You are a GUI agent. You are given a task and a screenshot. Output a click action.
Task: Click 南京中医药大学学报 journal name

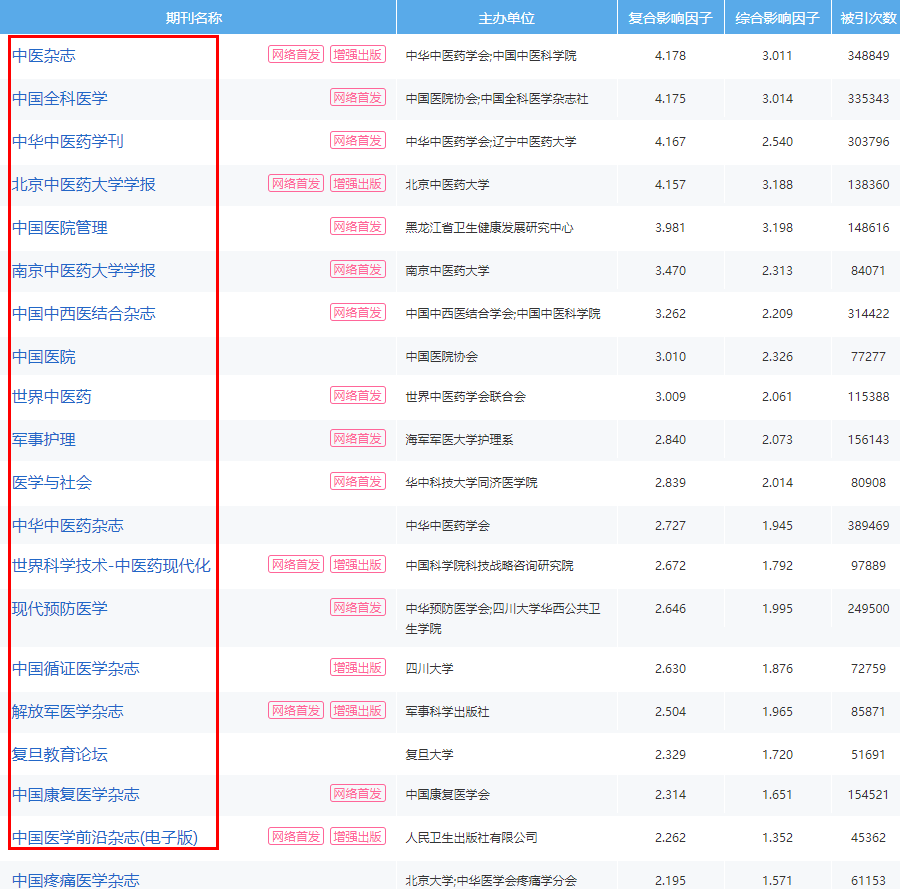point(84,270)
